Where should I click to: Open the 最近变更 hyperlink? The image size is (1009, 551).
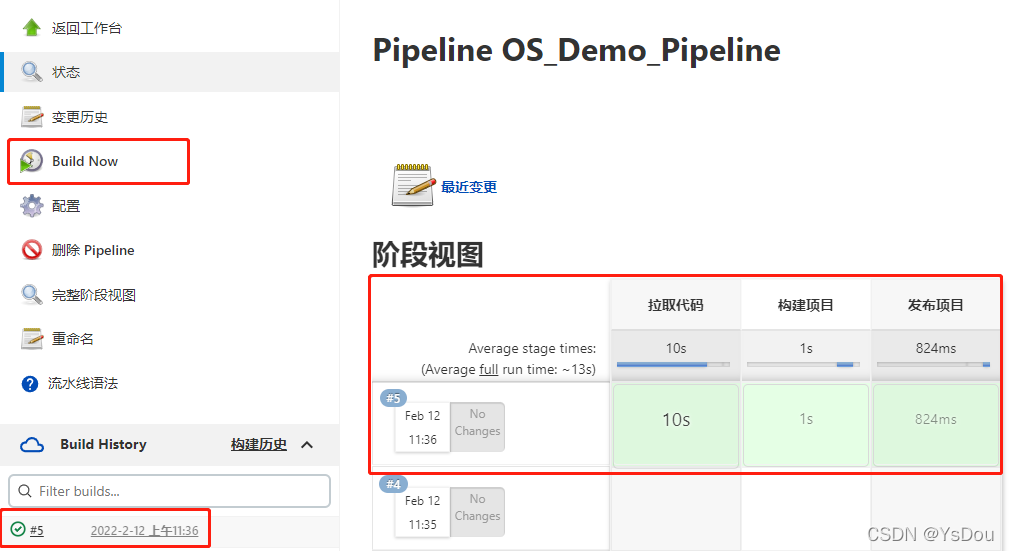point(468,187)
